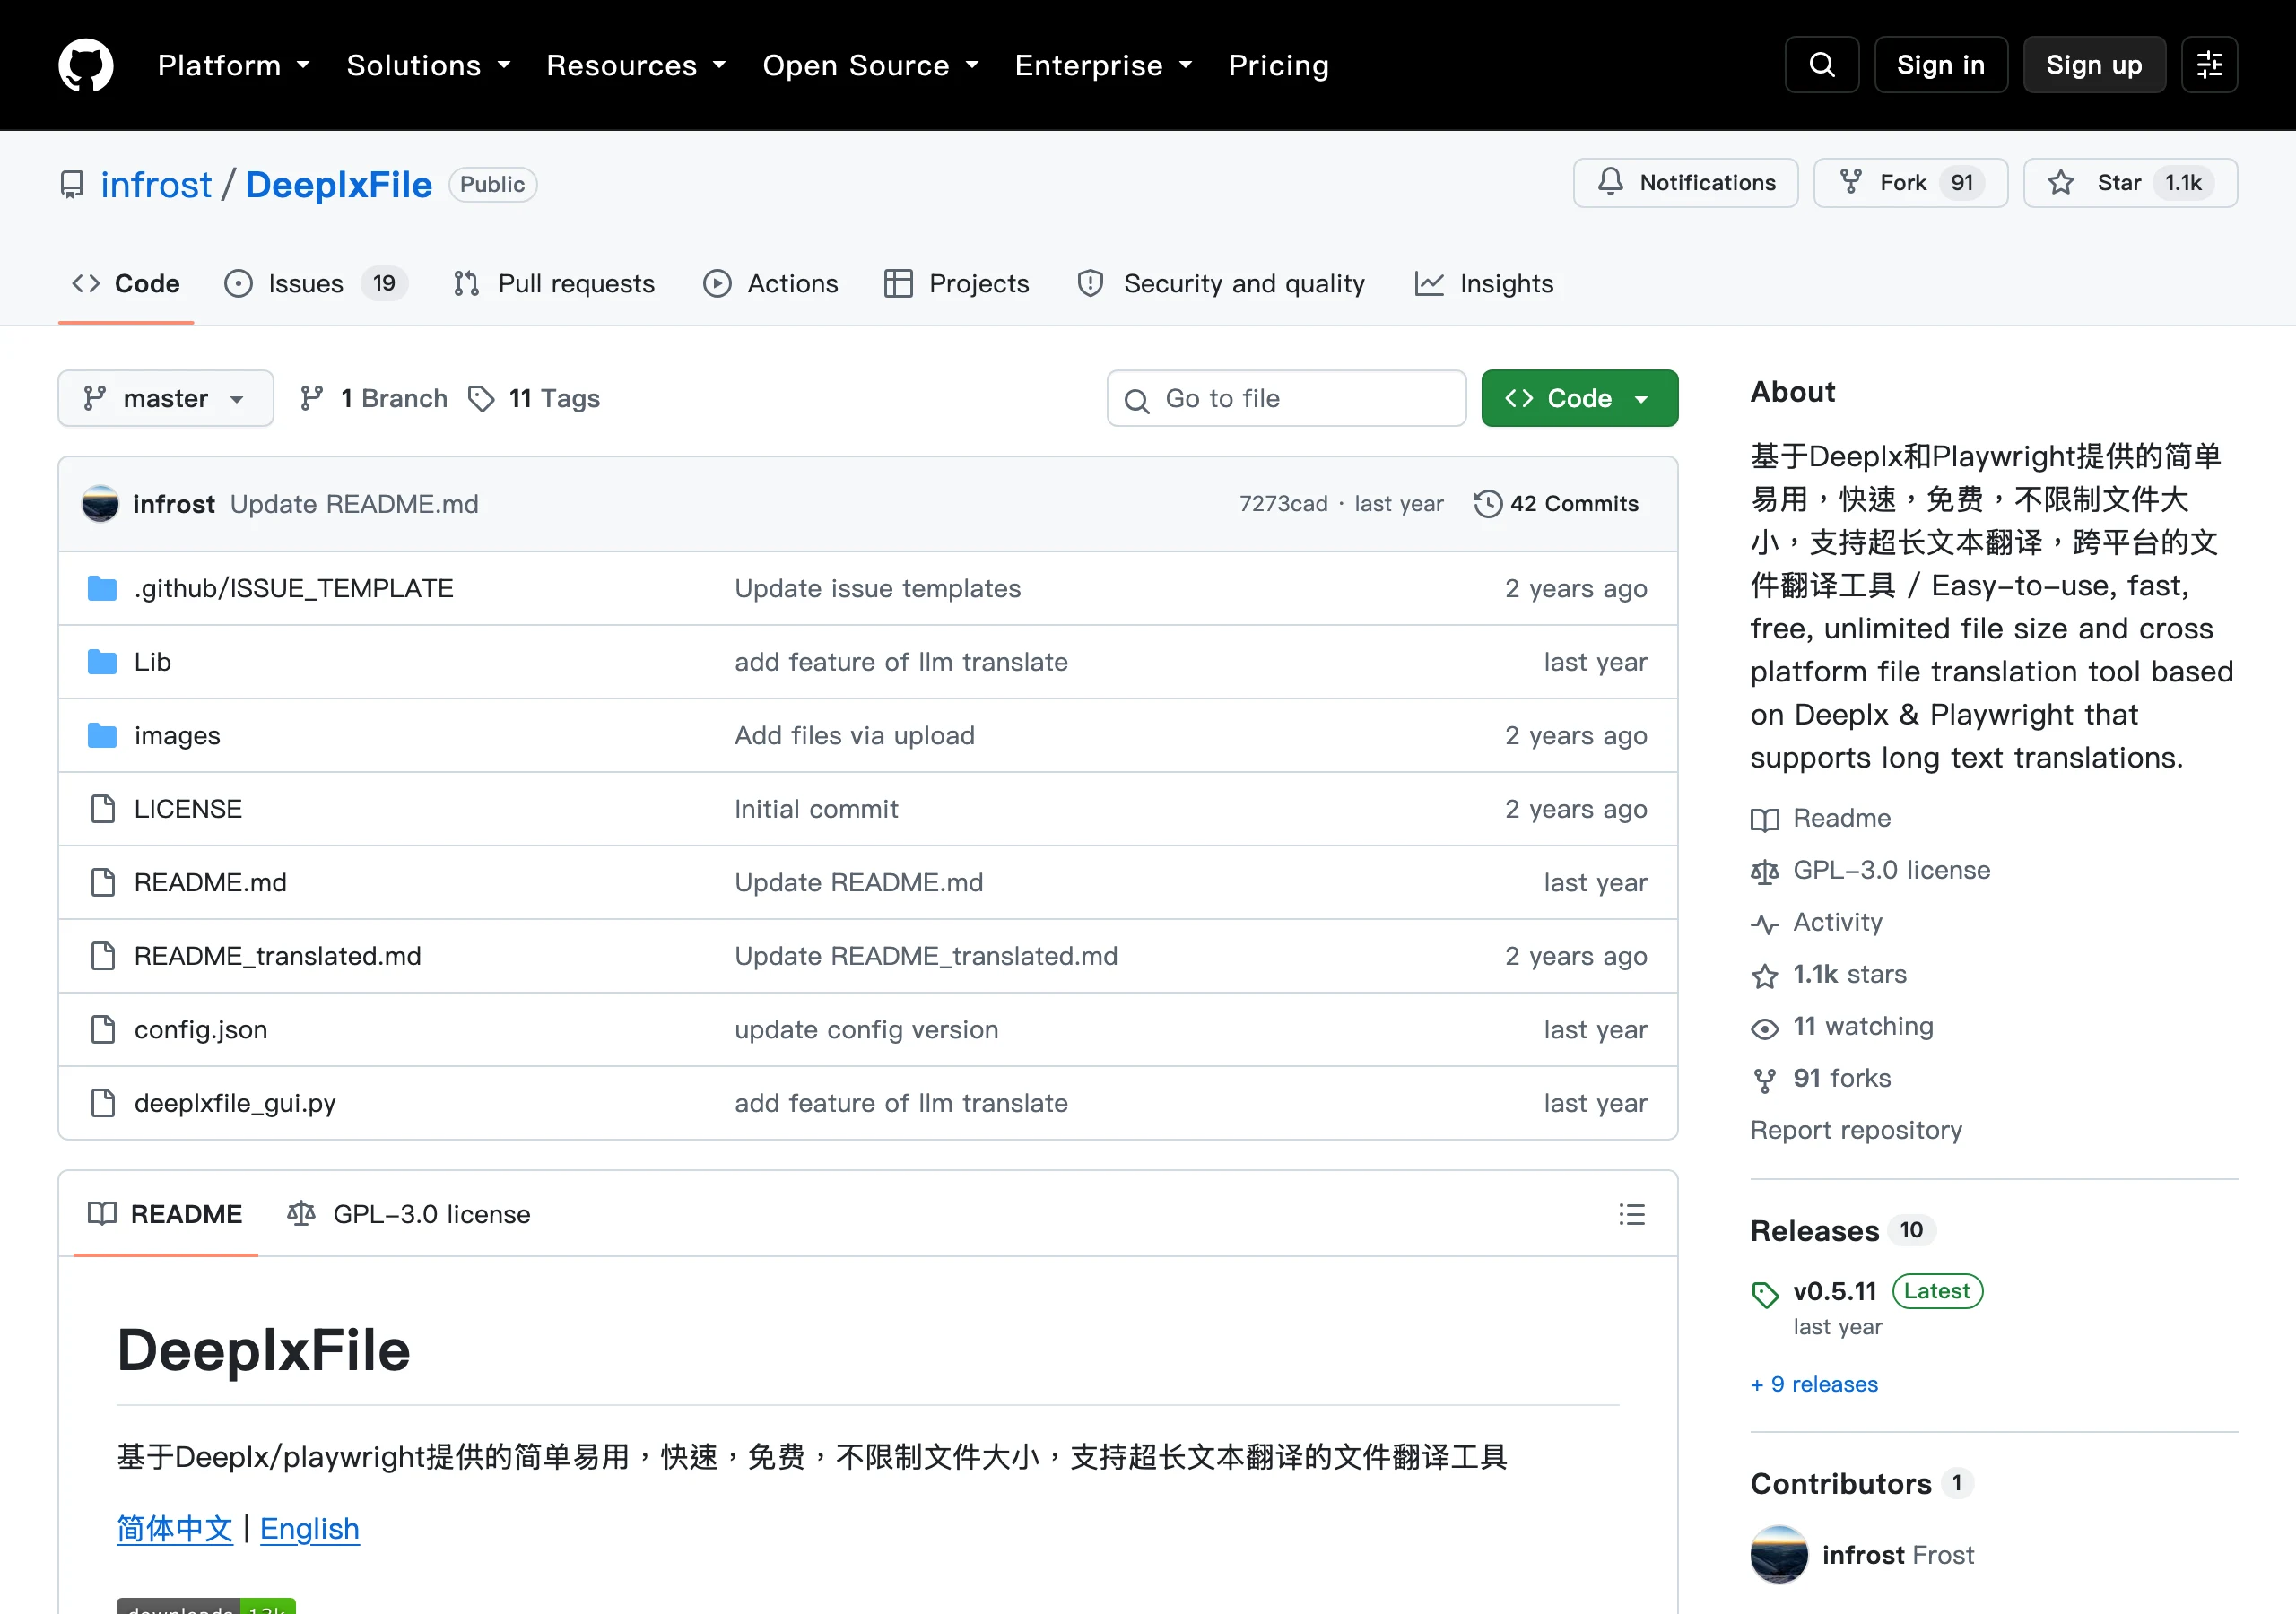Click the Sign in button
Screen dimensions: 2296x1614
pos(1940,65)
